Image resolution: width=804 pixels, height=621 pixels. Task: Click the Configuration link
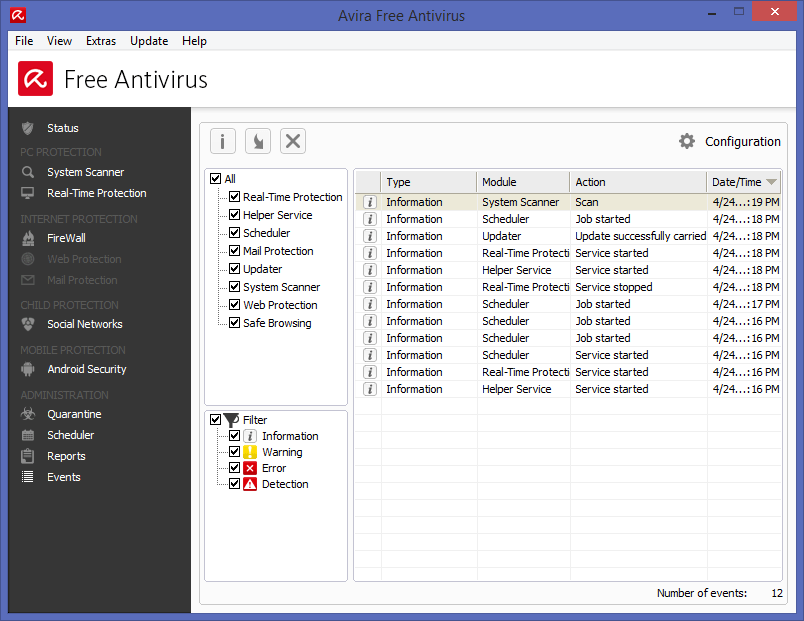[742, 142]
